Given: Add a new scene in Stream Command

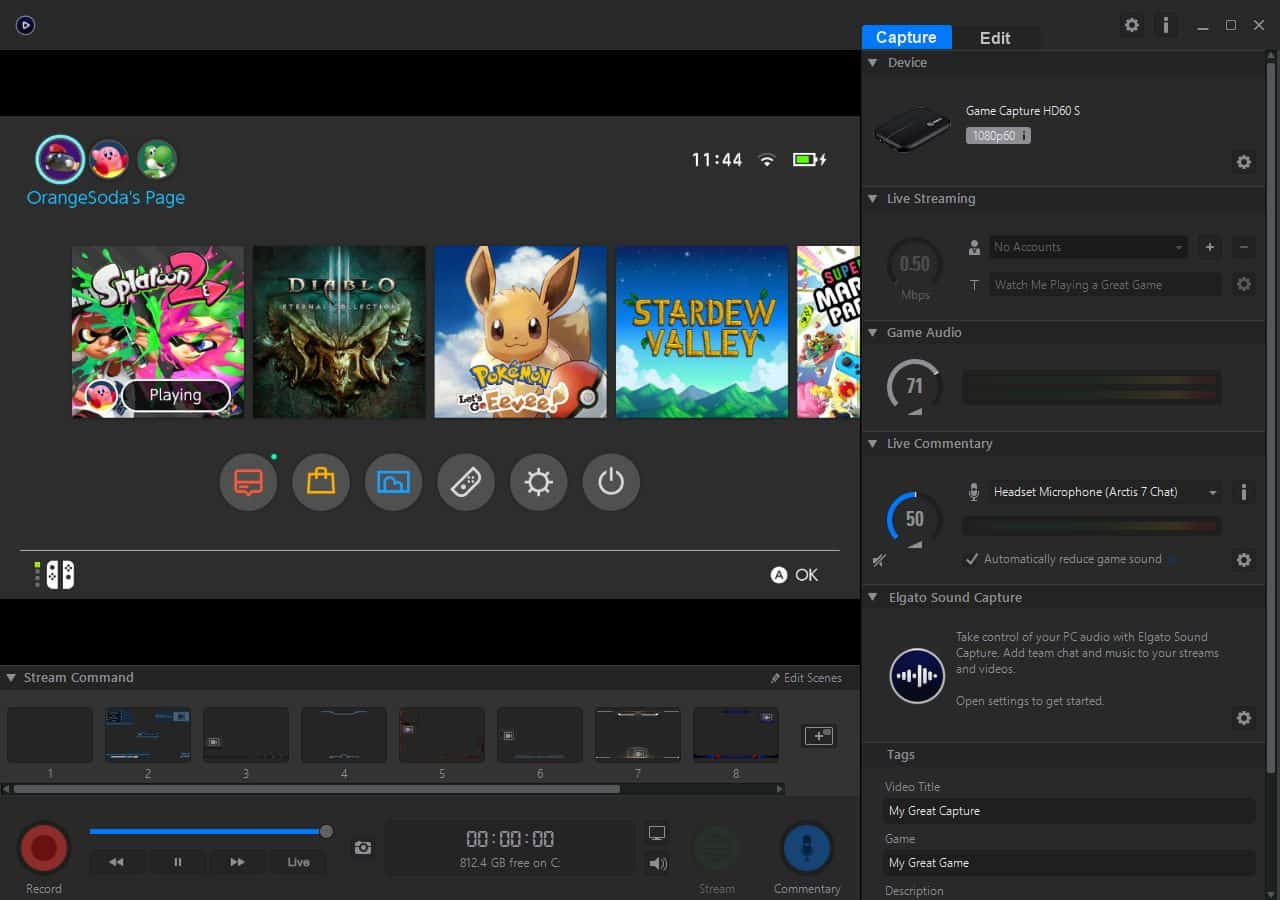Looking at the screenshot, I should click(819, 736).
